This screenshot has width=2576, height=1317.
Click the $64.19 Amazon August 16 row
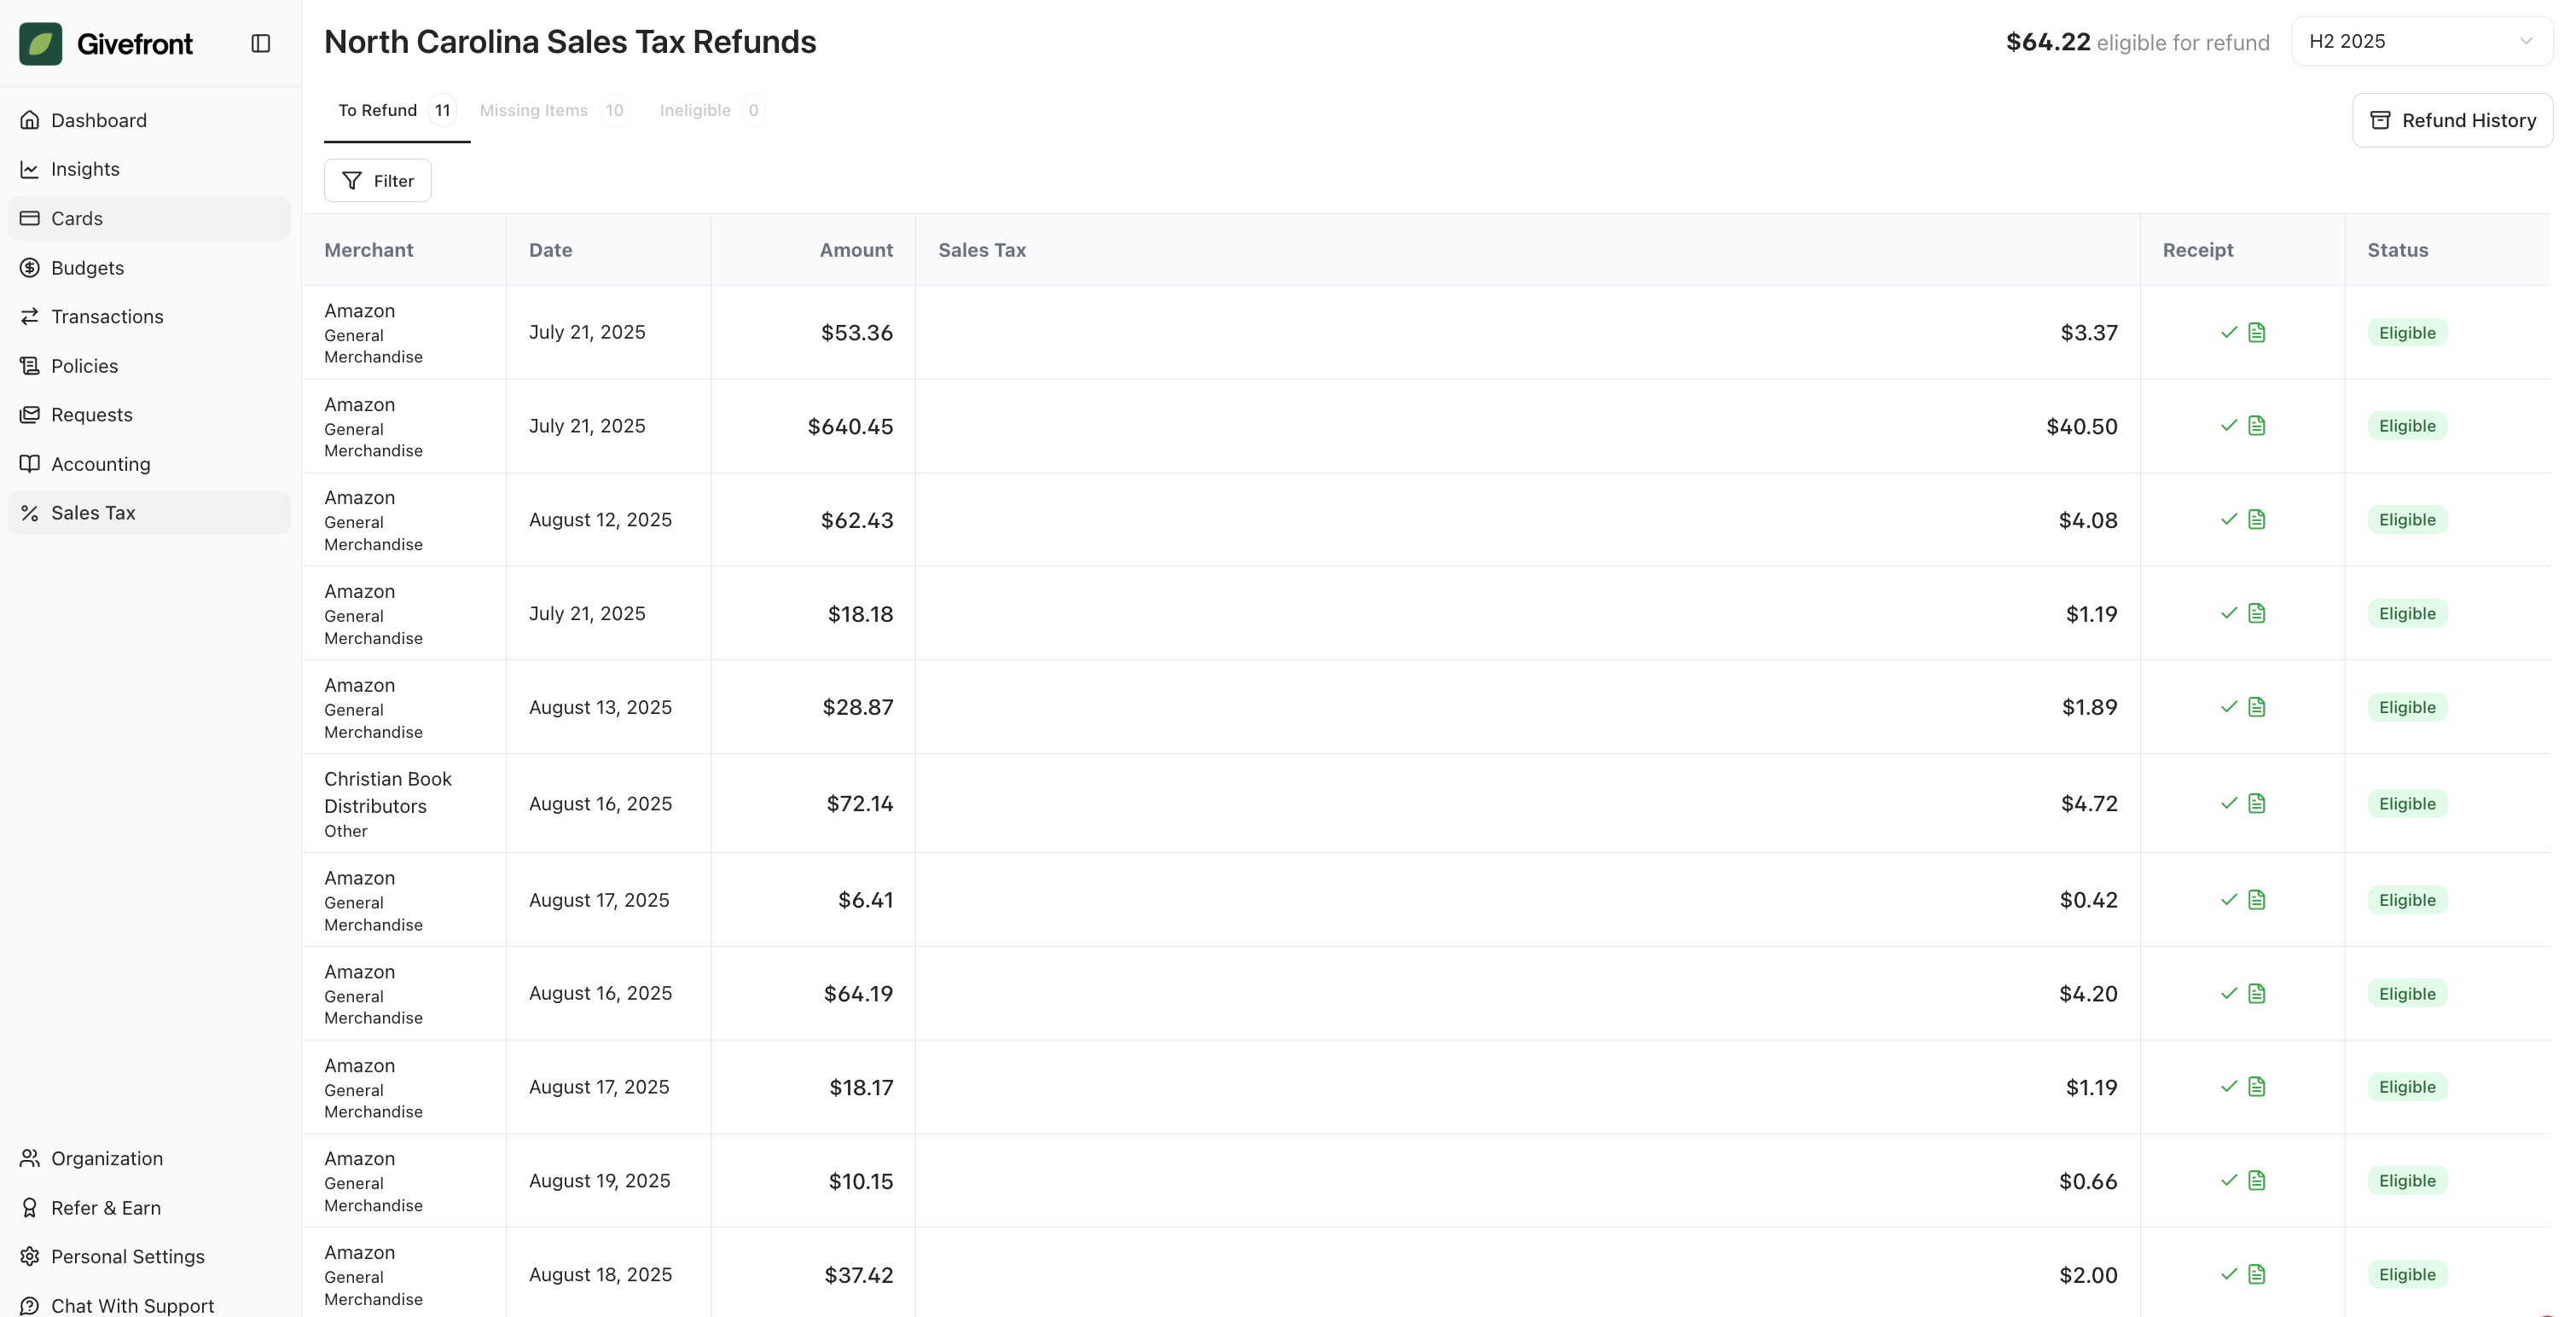point(1200,993)
